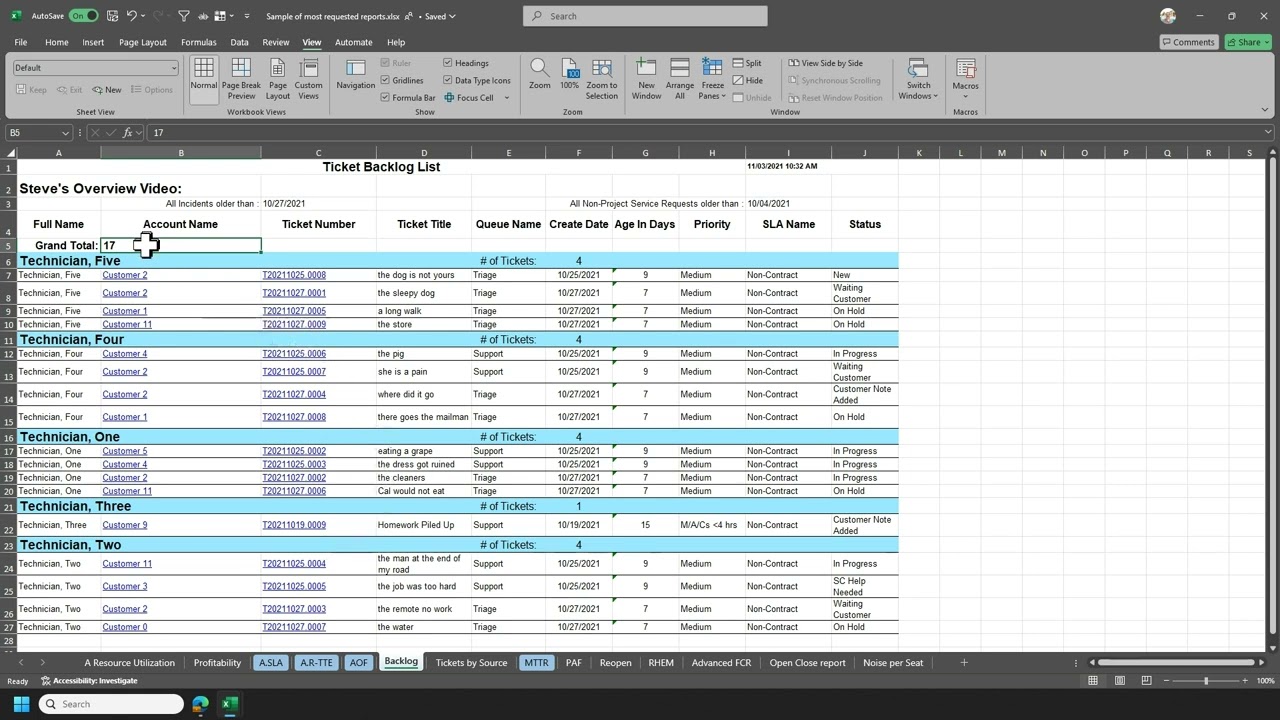Open the Focus Cell dropdown arrow
This screenshot has height=720, width=1280.
[x=506, y=98]
